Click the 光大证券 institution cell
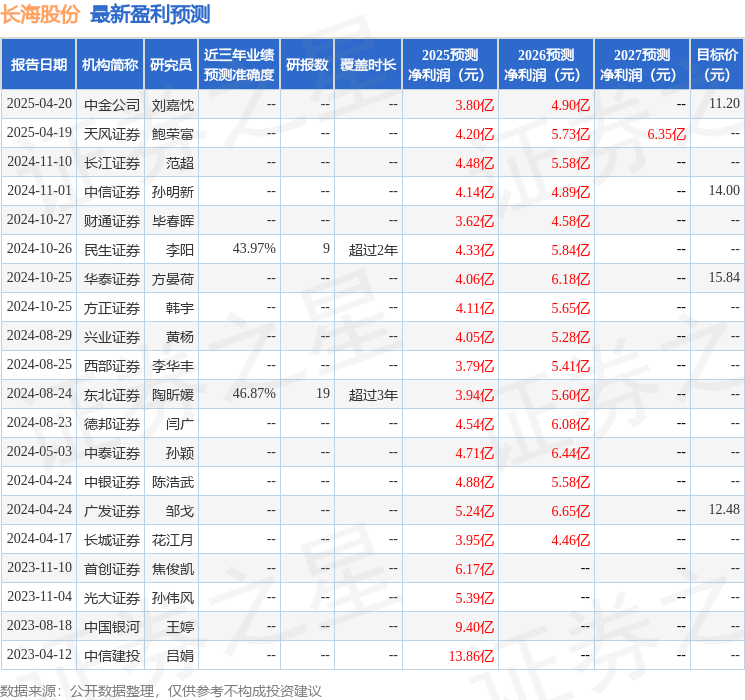Screen dimensions: 745x700 (112, 598)
